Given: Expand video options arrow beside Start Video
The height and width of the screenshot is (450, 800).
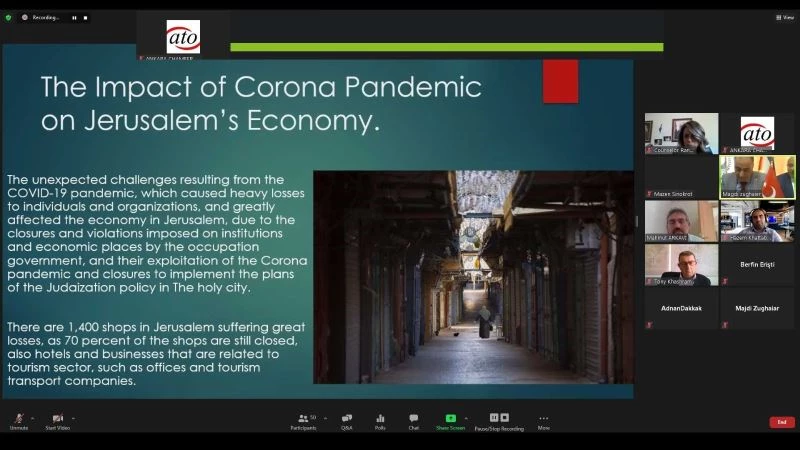Looking at the screenshot, I should [x=73, y=417].
